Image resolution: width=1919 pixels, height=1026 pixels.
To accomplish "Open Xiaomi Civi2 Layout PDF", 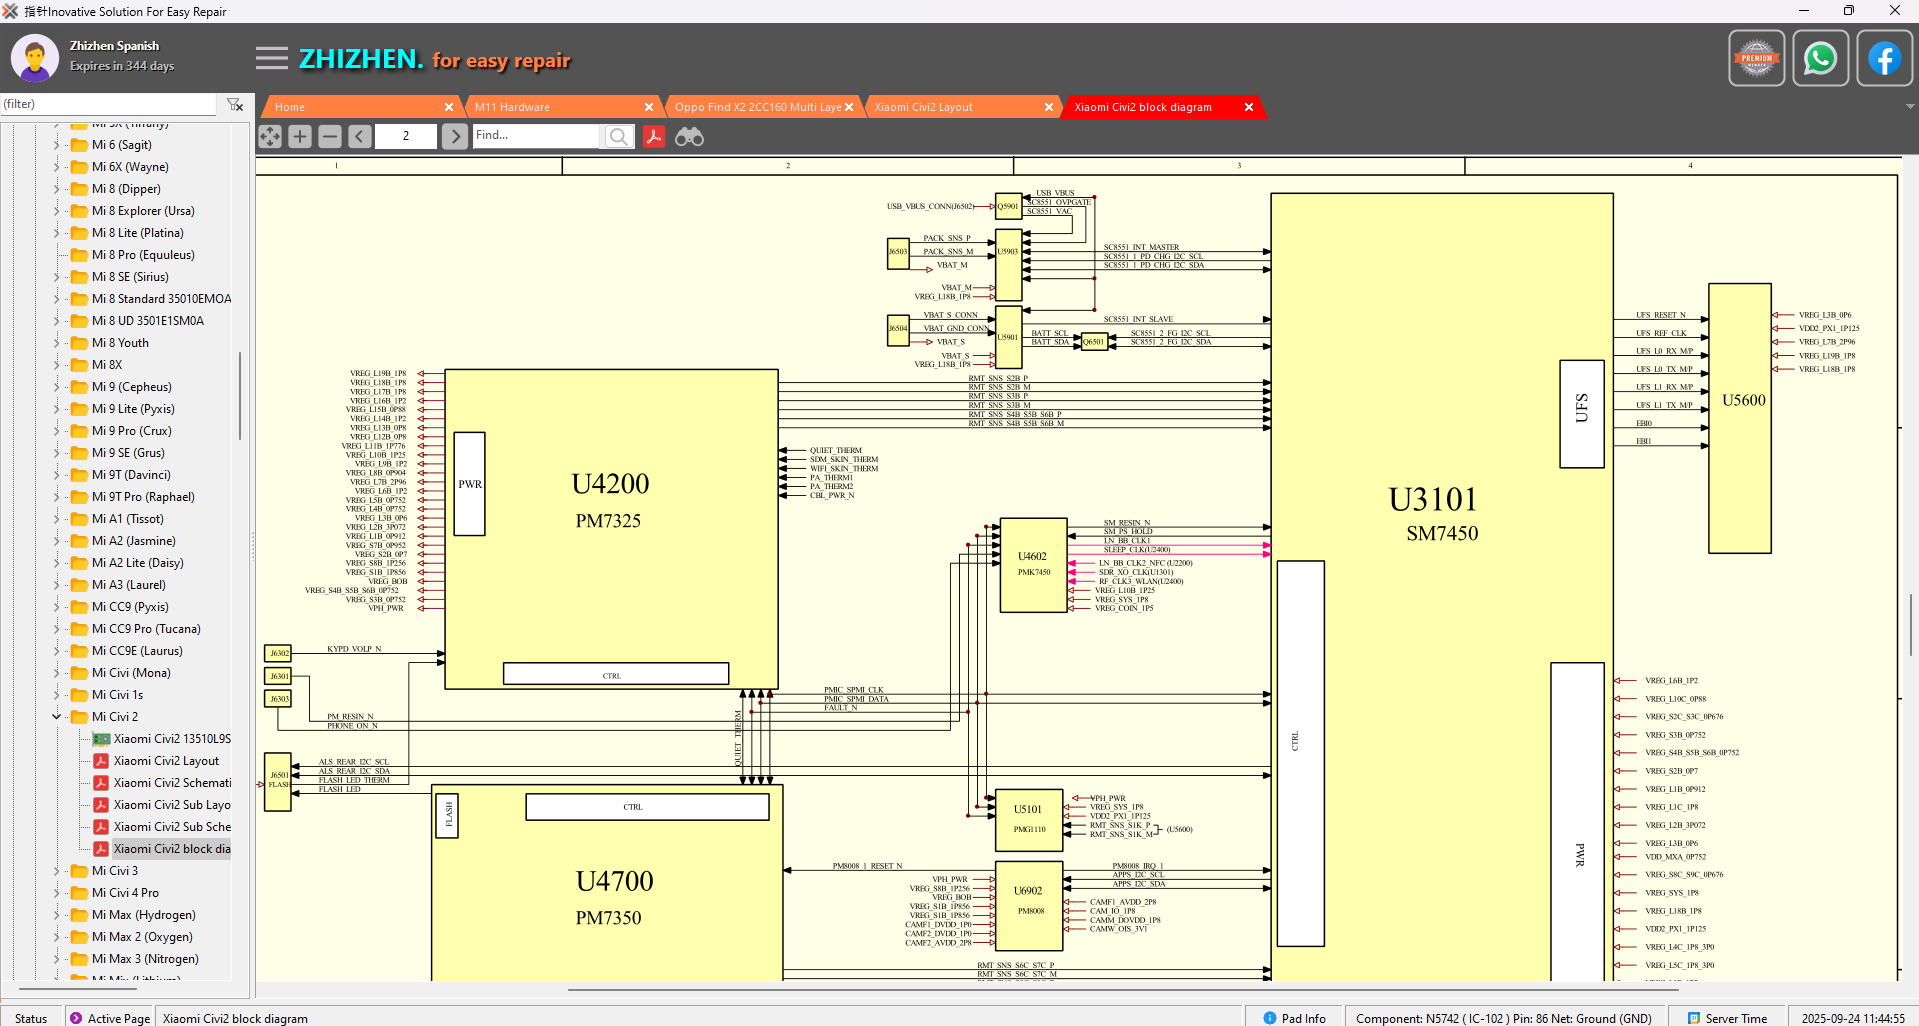I will click(156, 761).
